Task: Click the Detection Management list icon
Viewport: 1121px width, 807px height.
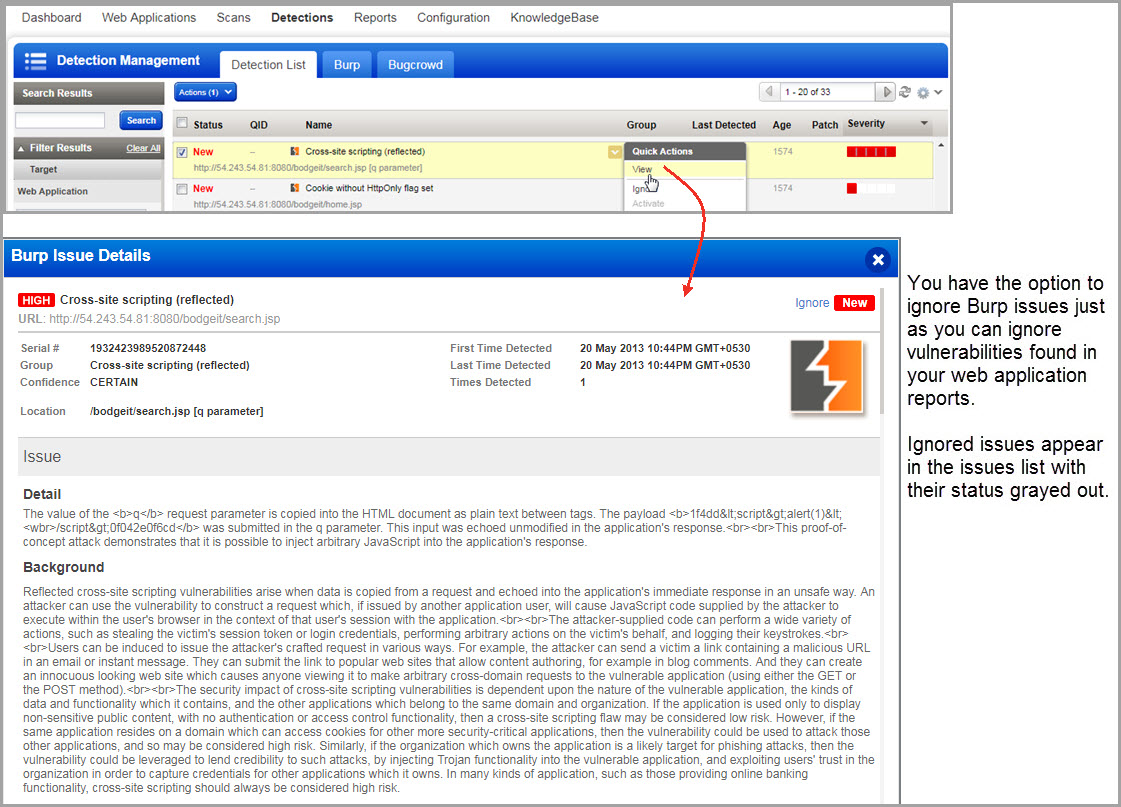Action: click(35, 61)
